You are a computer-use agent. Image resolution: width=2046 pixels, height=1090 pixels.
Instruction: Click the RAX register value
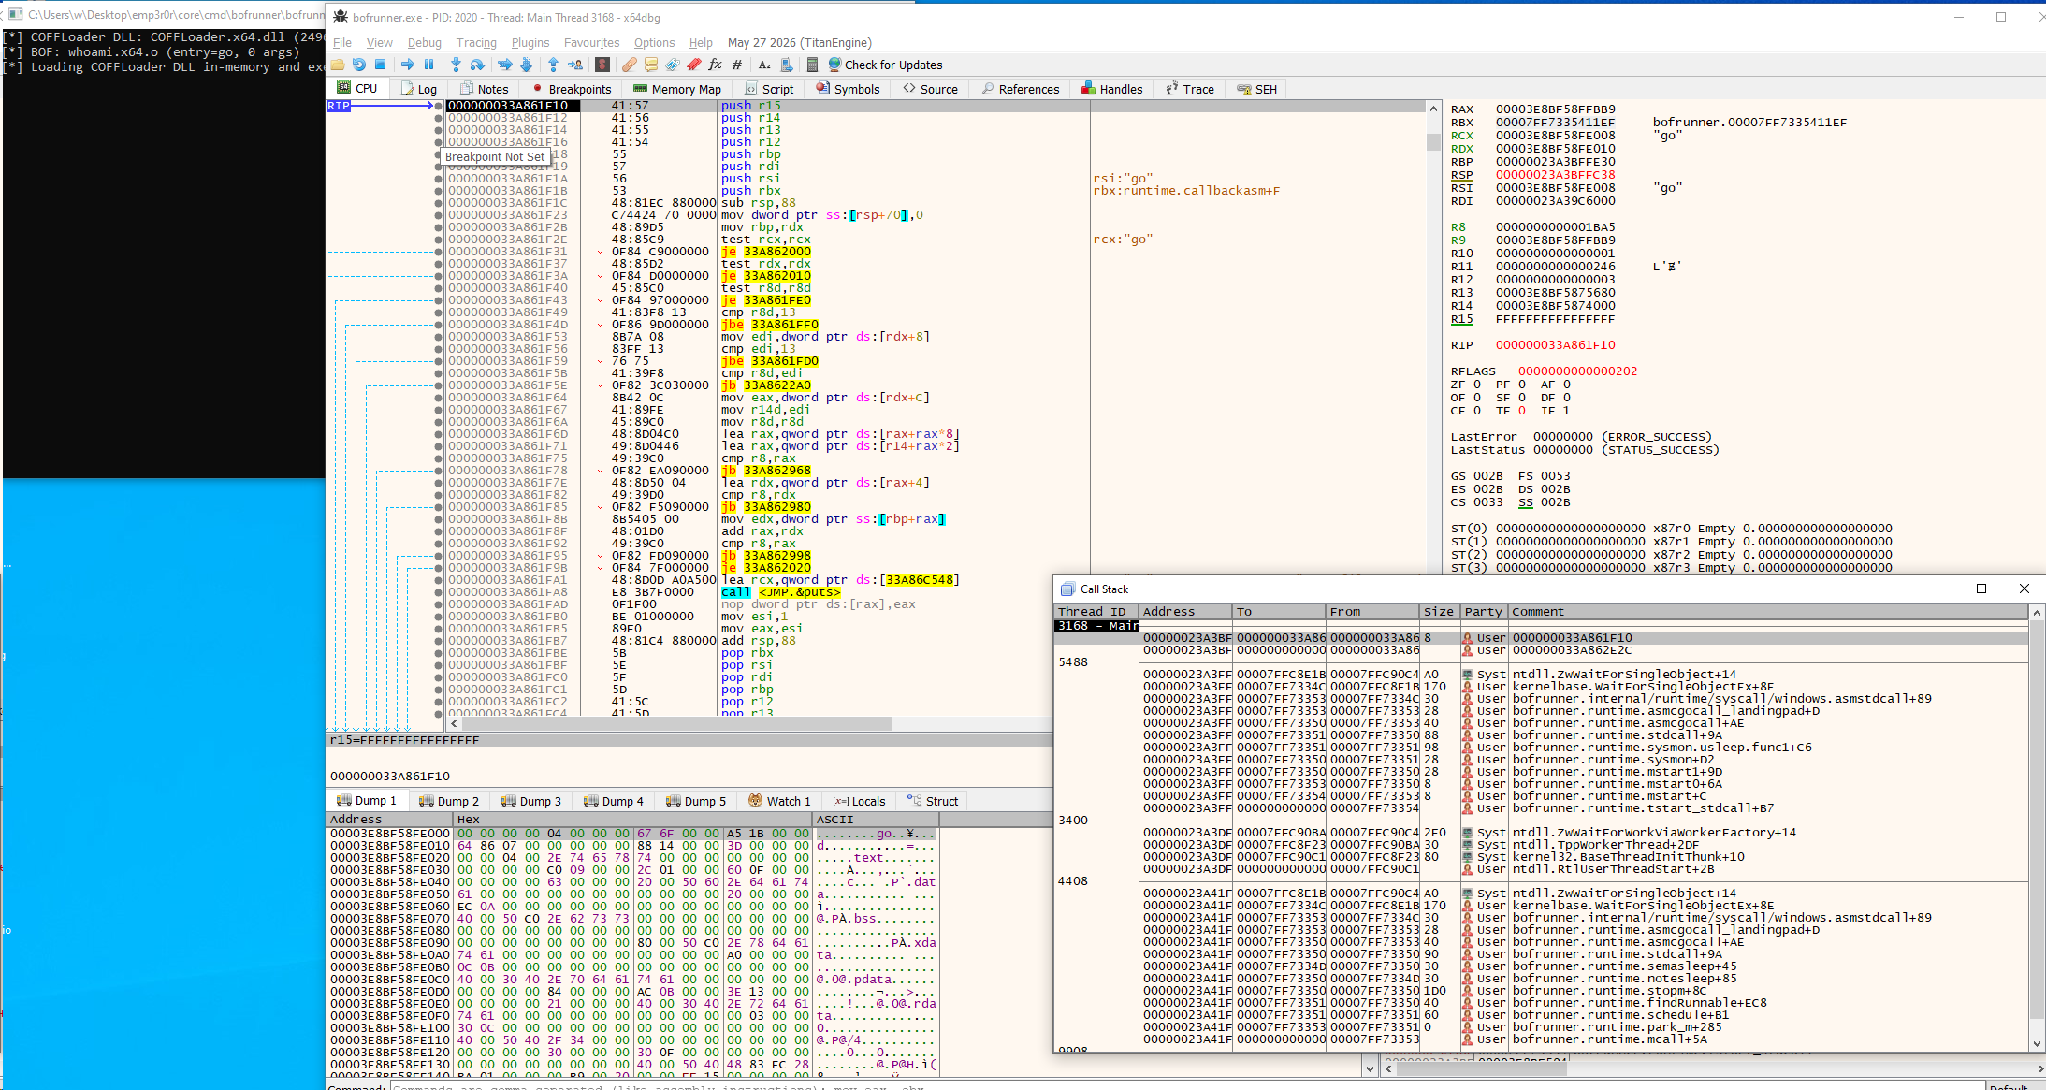point(1555,109)
